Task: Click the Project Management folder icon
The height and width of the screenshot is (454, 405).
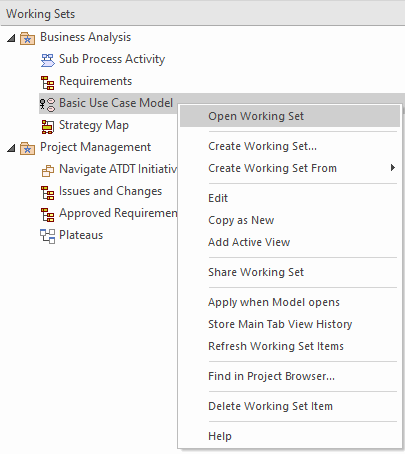Action: tap(27, 148)
